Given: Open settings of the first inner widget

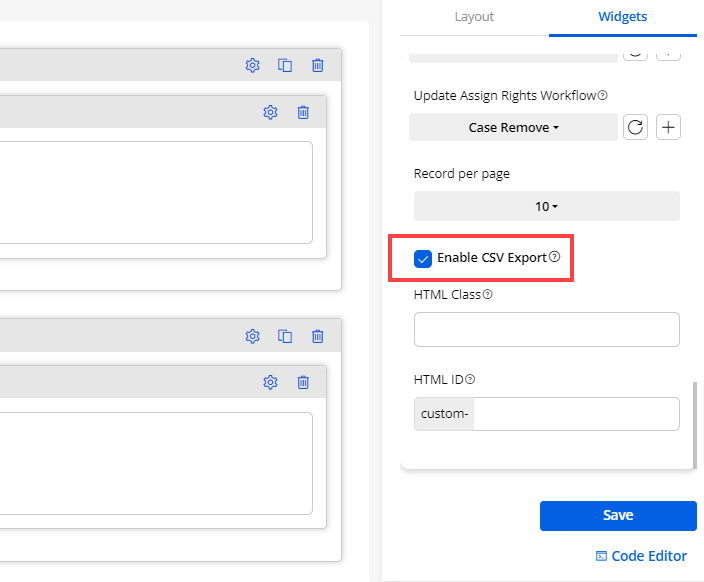Looking at the screenshot, I should (270, 112).
